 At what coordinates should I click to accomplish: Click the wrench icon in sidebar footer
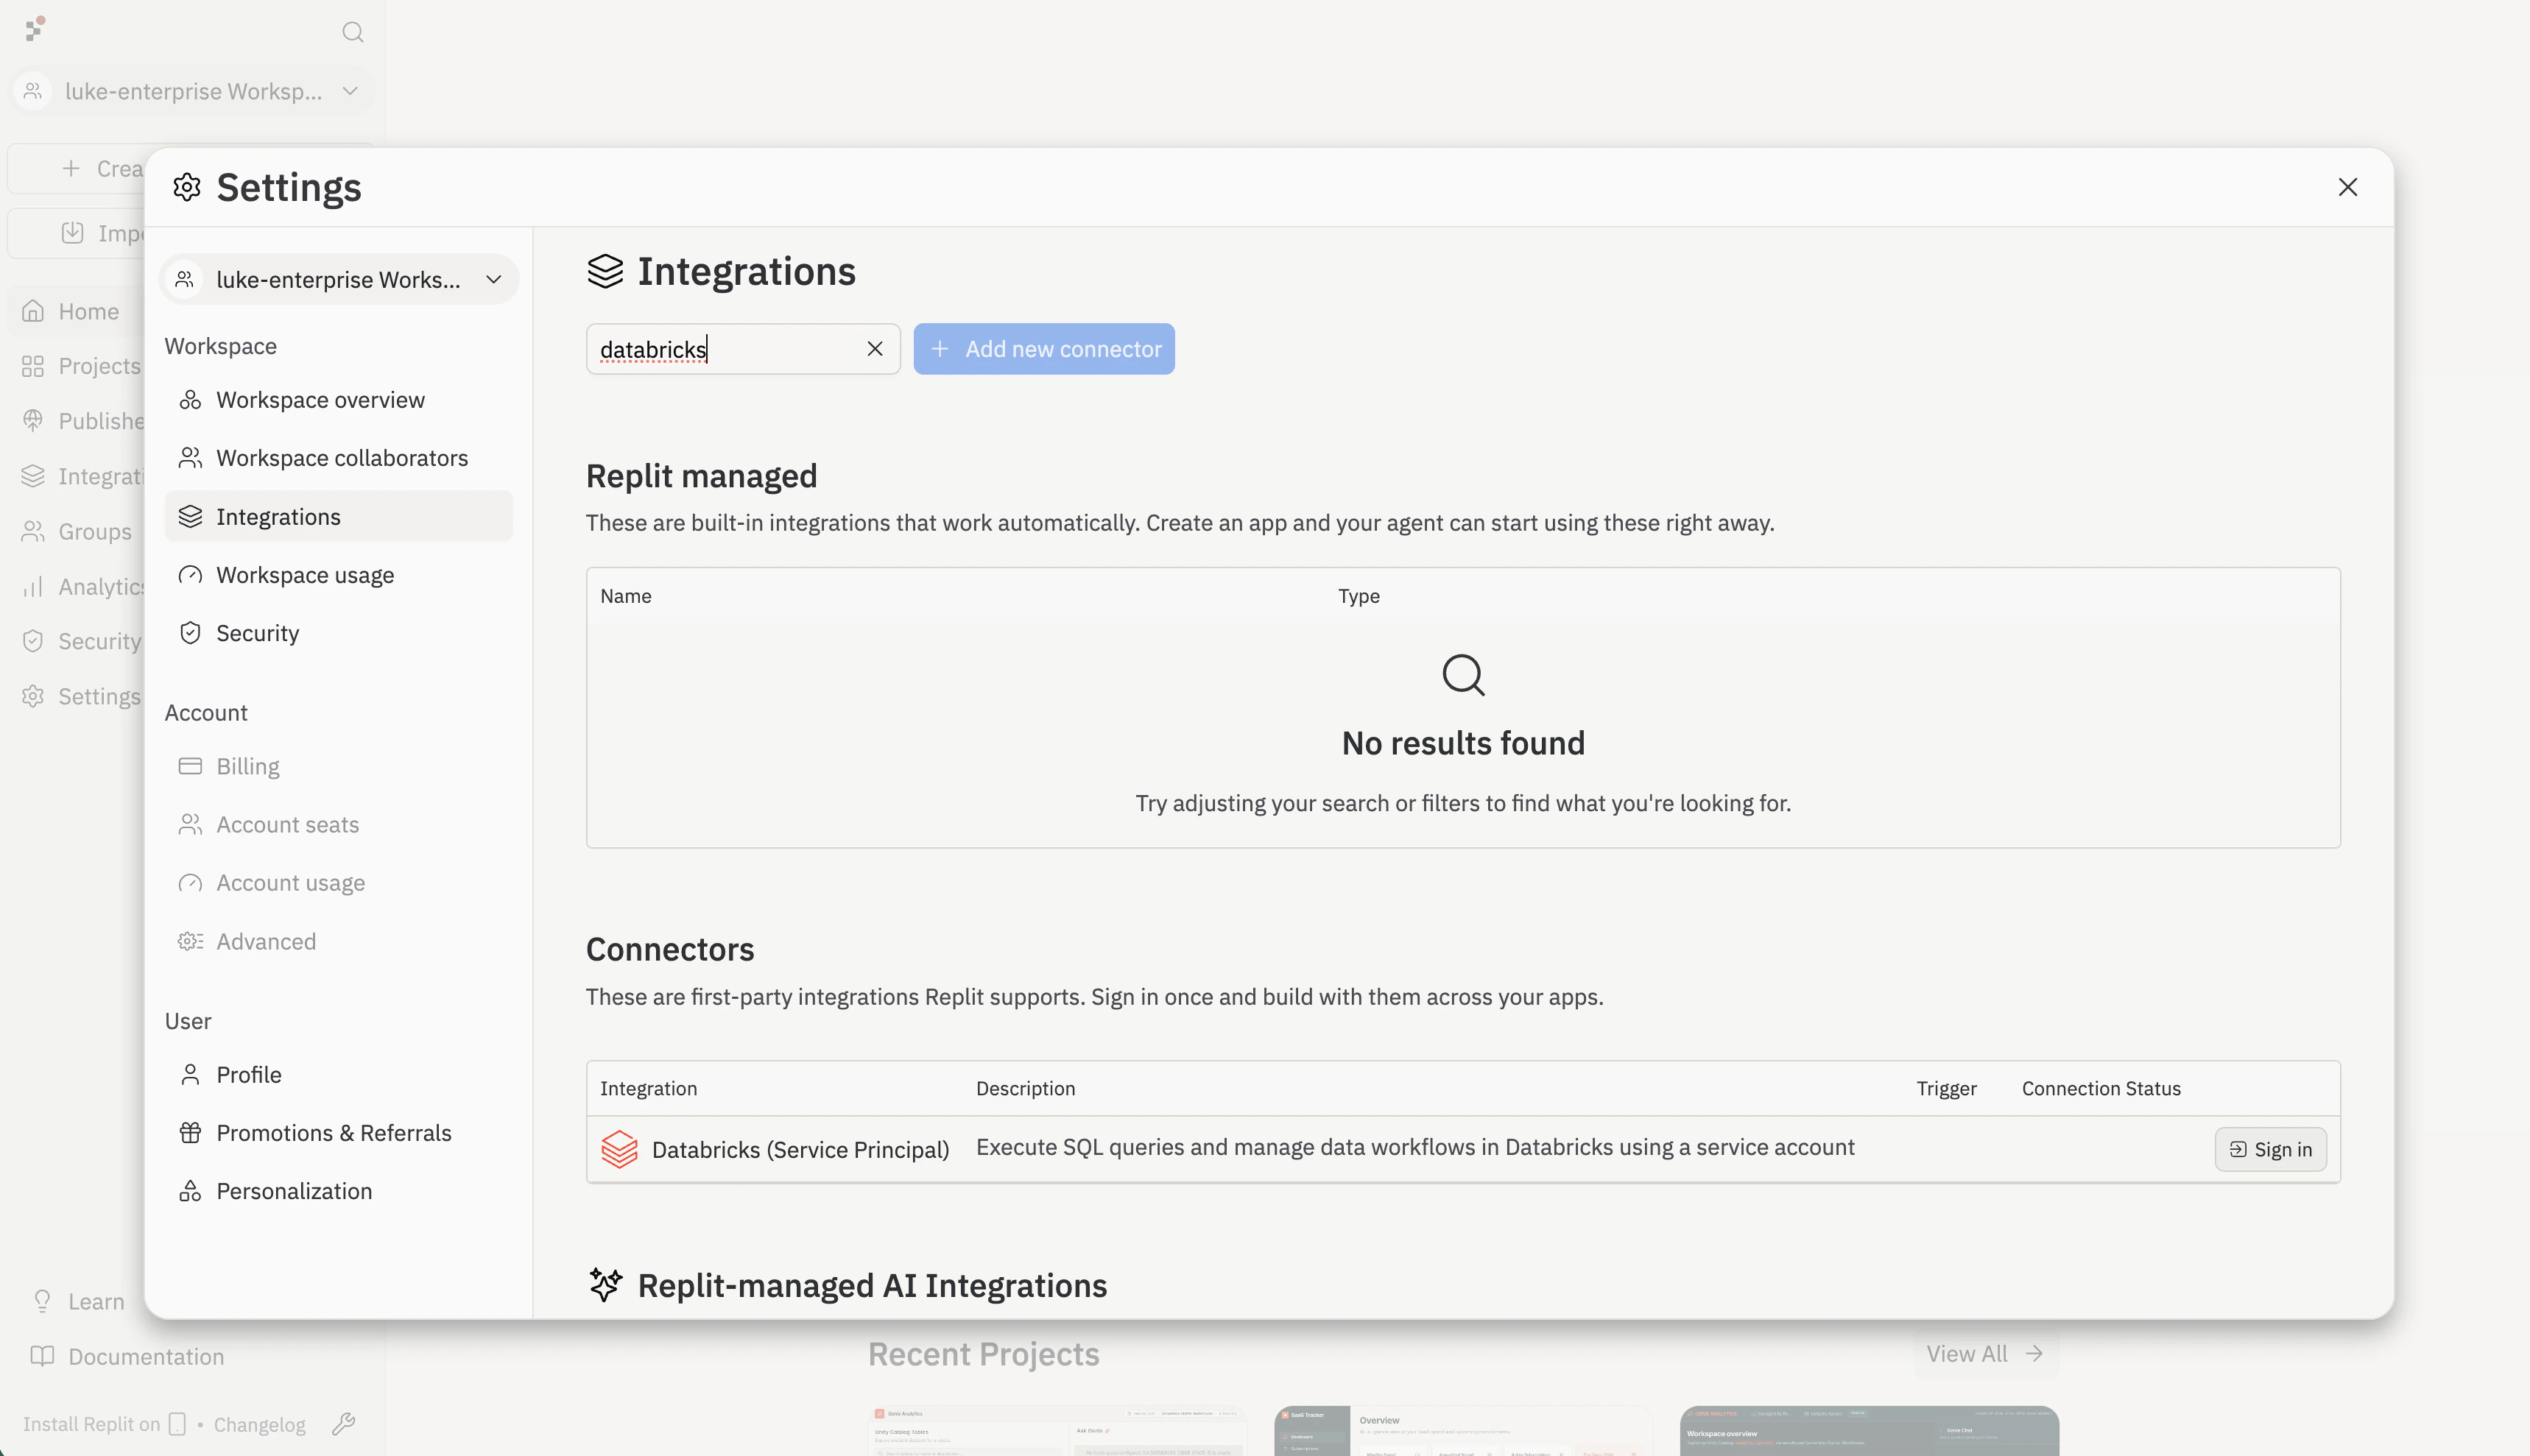pos(343,1423)
